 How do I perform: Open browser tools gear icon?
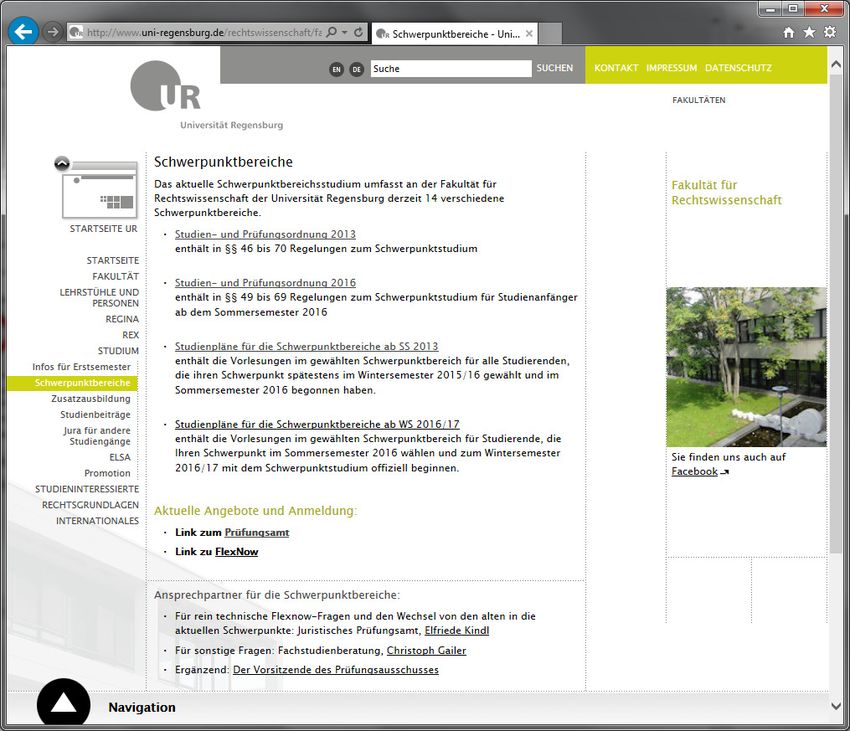(x=829, y=33)
